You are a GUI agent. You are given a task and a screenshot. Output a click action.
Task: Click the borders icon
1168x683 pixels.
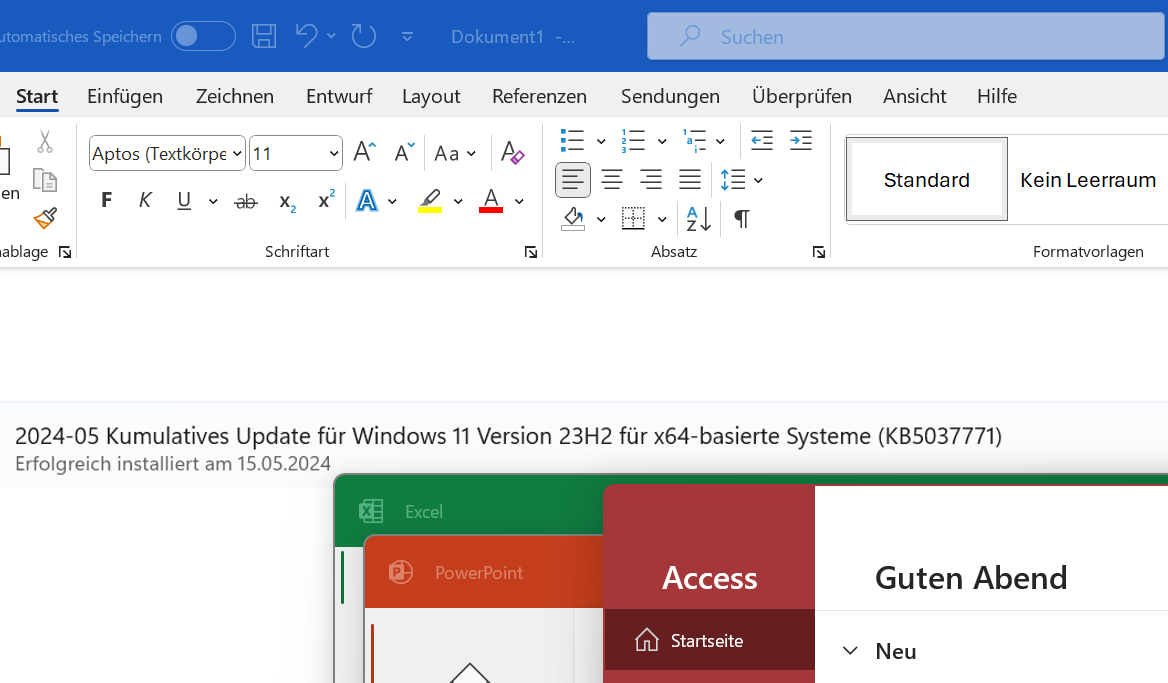[633, 219]
